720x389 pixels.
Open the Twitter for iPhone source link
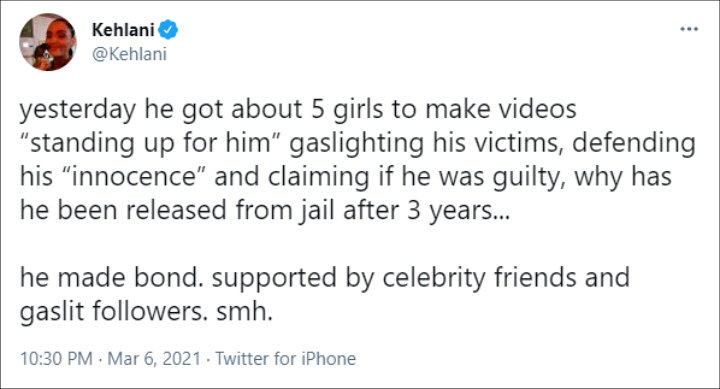[x=286, y=359]
